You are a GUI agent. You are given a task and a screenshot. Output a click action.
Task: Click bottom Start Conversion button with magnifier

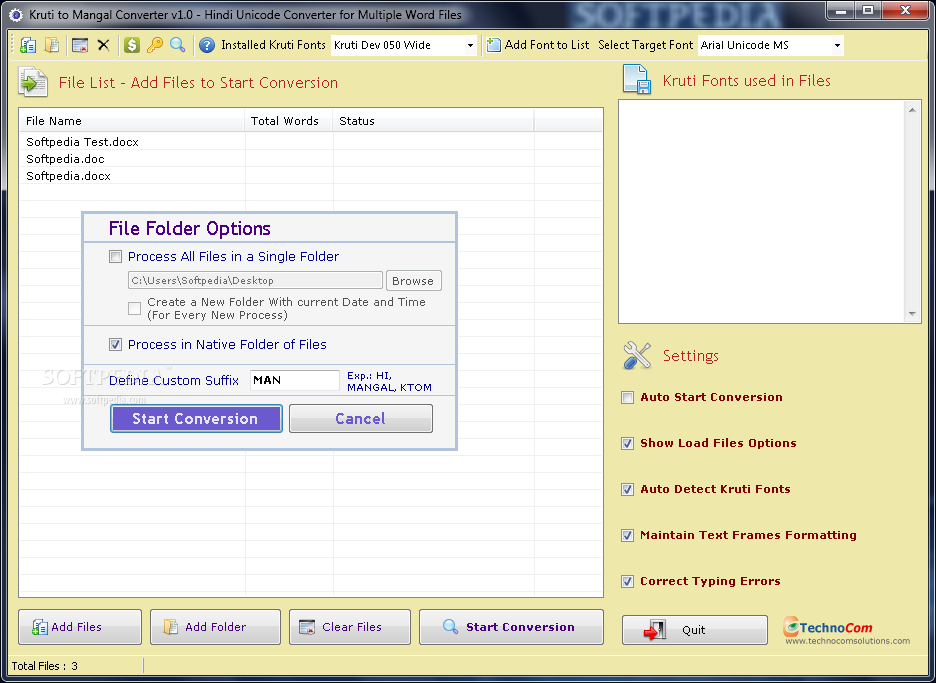[x=512, y=627]
